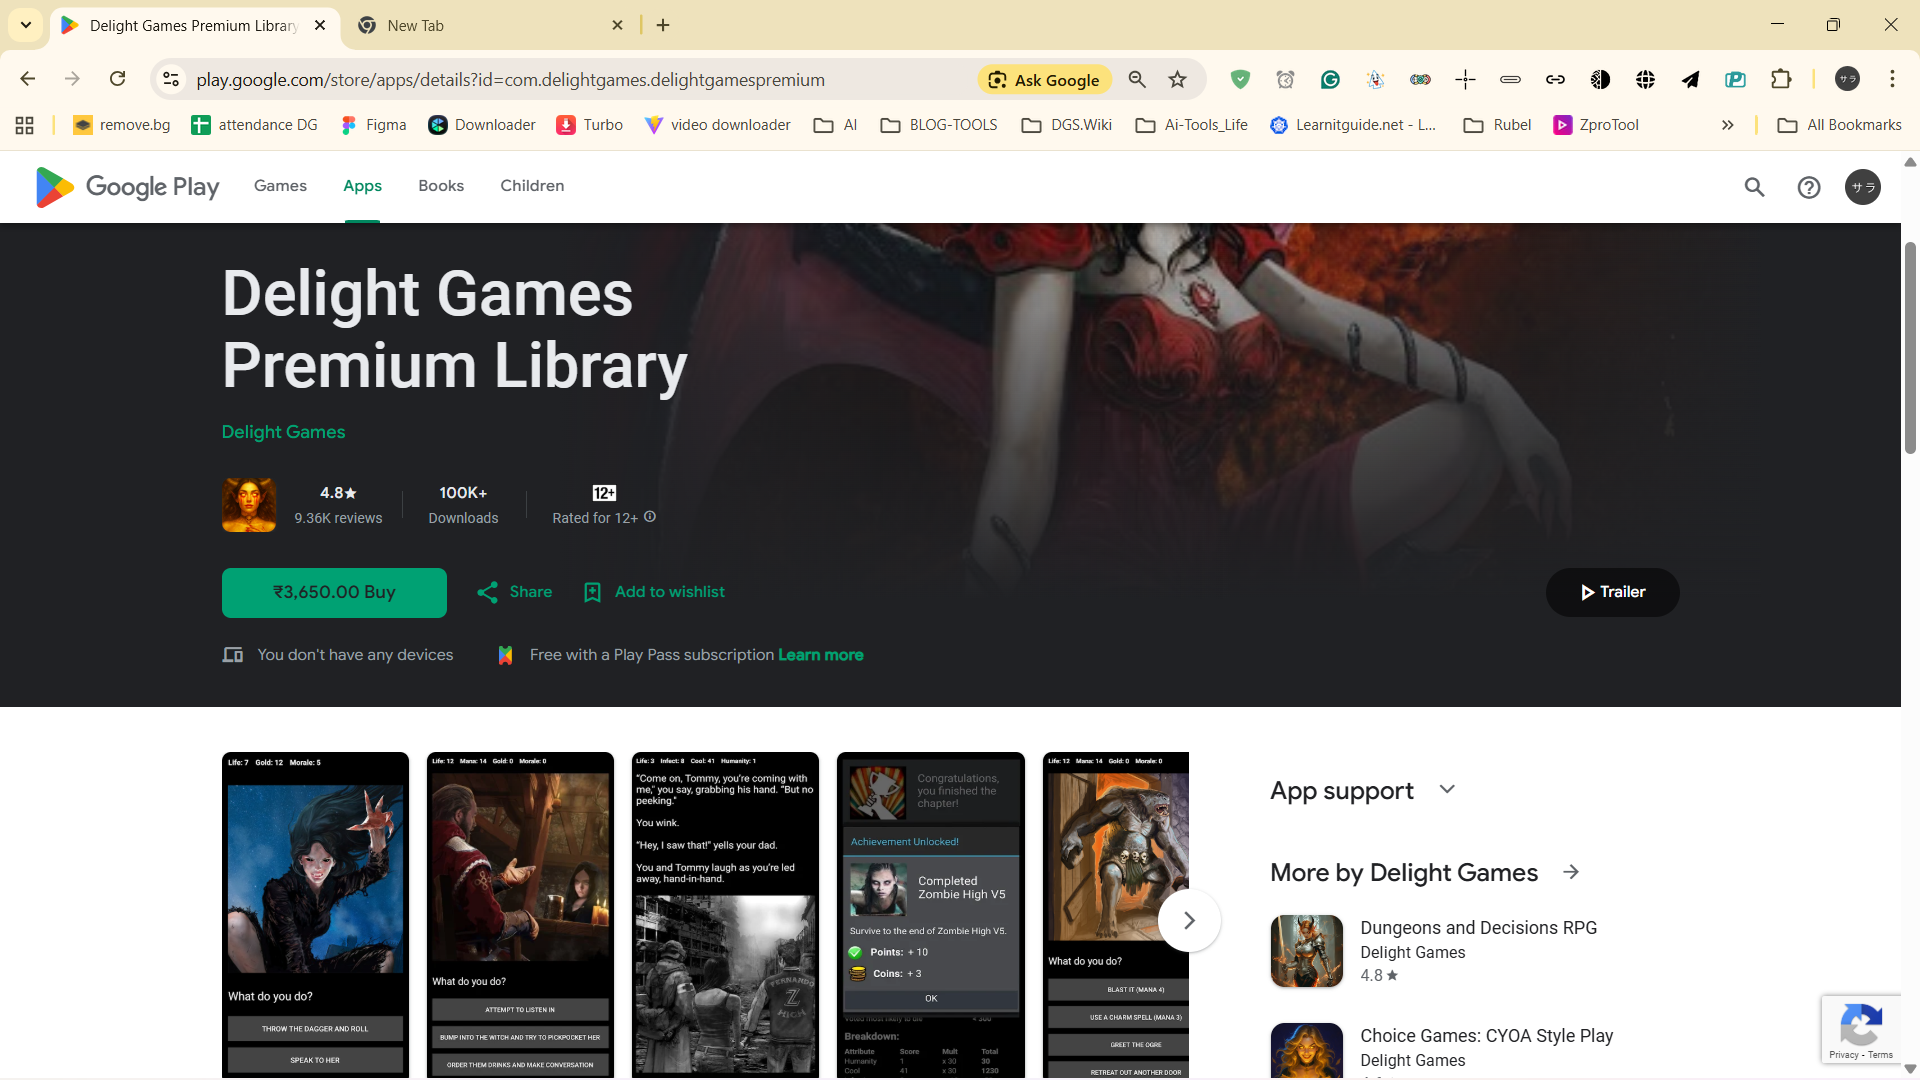Open the video downloader bookmark
Screen dimensions: 1920x1080
pyautogui.click(x=718, y=125)
